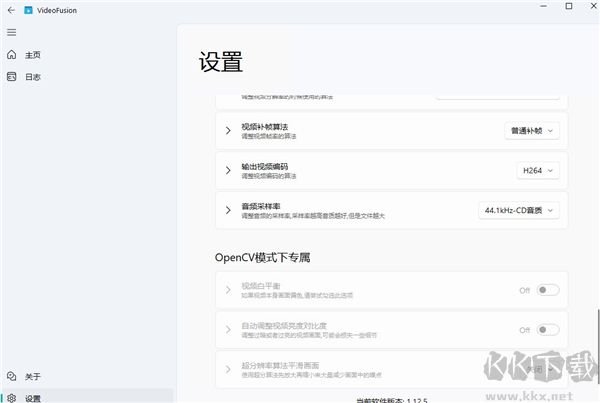Toggle the 视频白平衡 switch
The height and width of the screenshot is (403, 600).
(x=548, y=290)
